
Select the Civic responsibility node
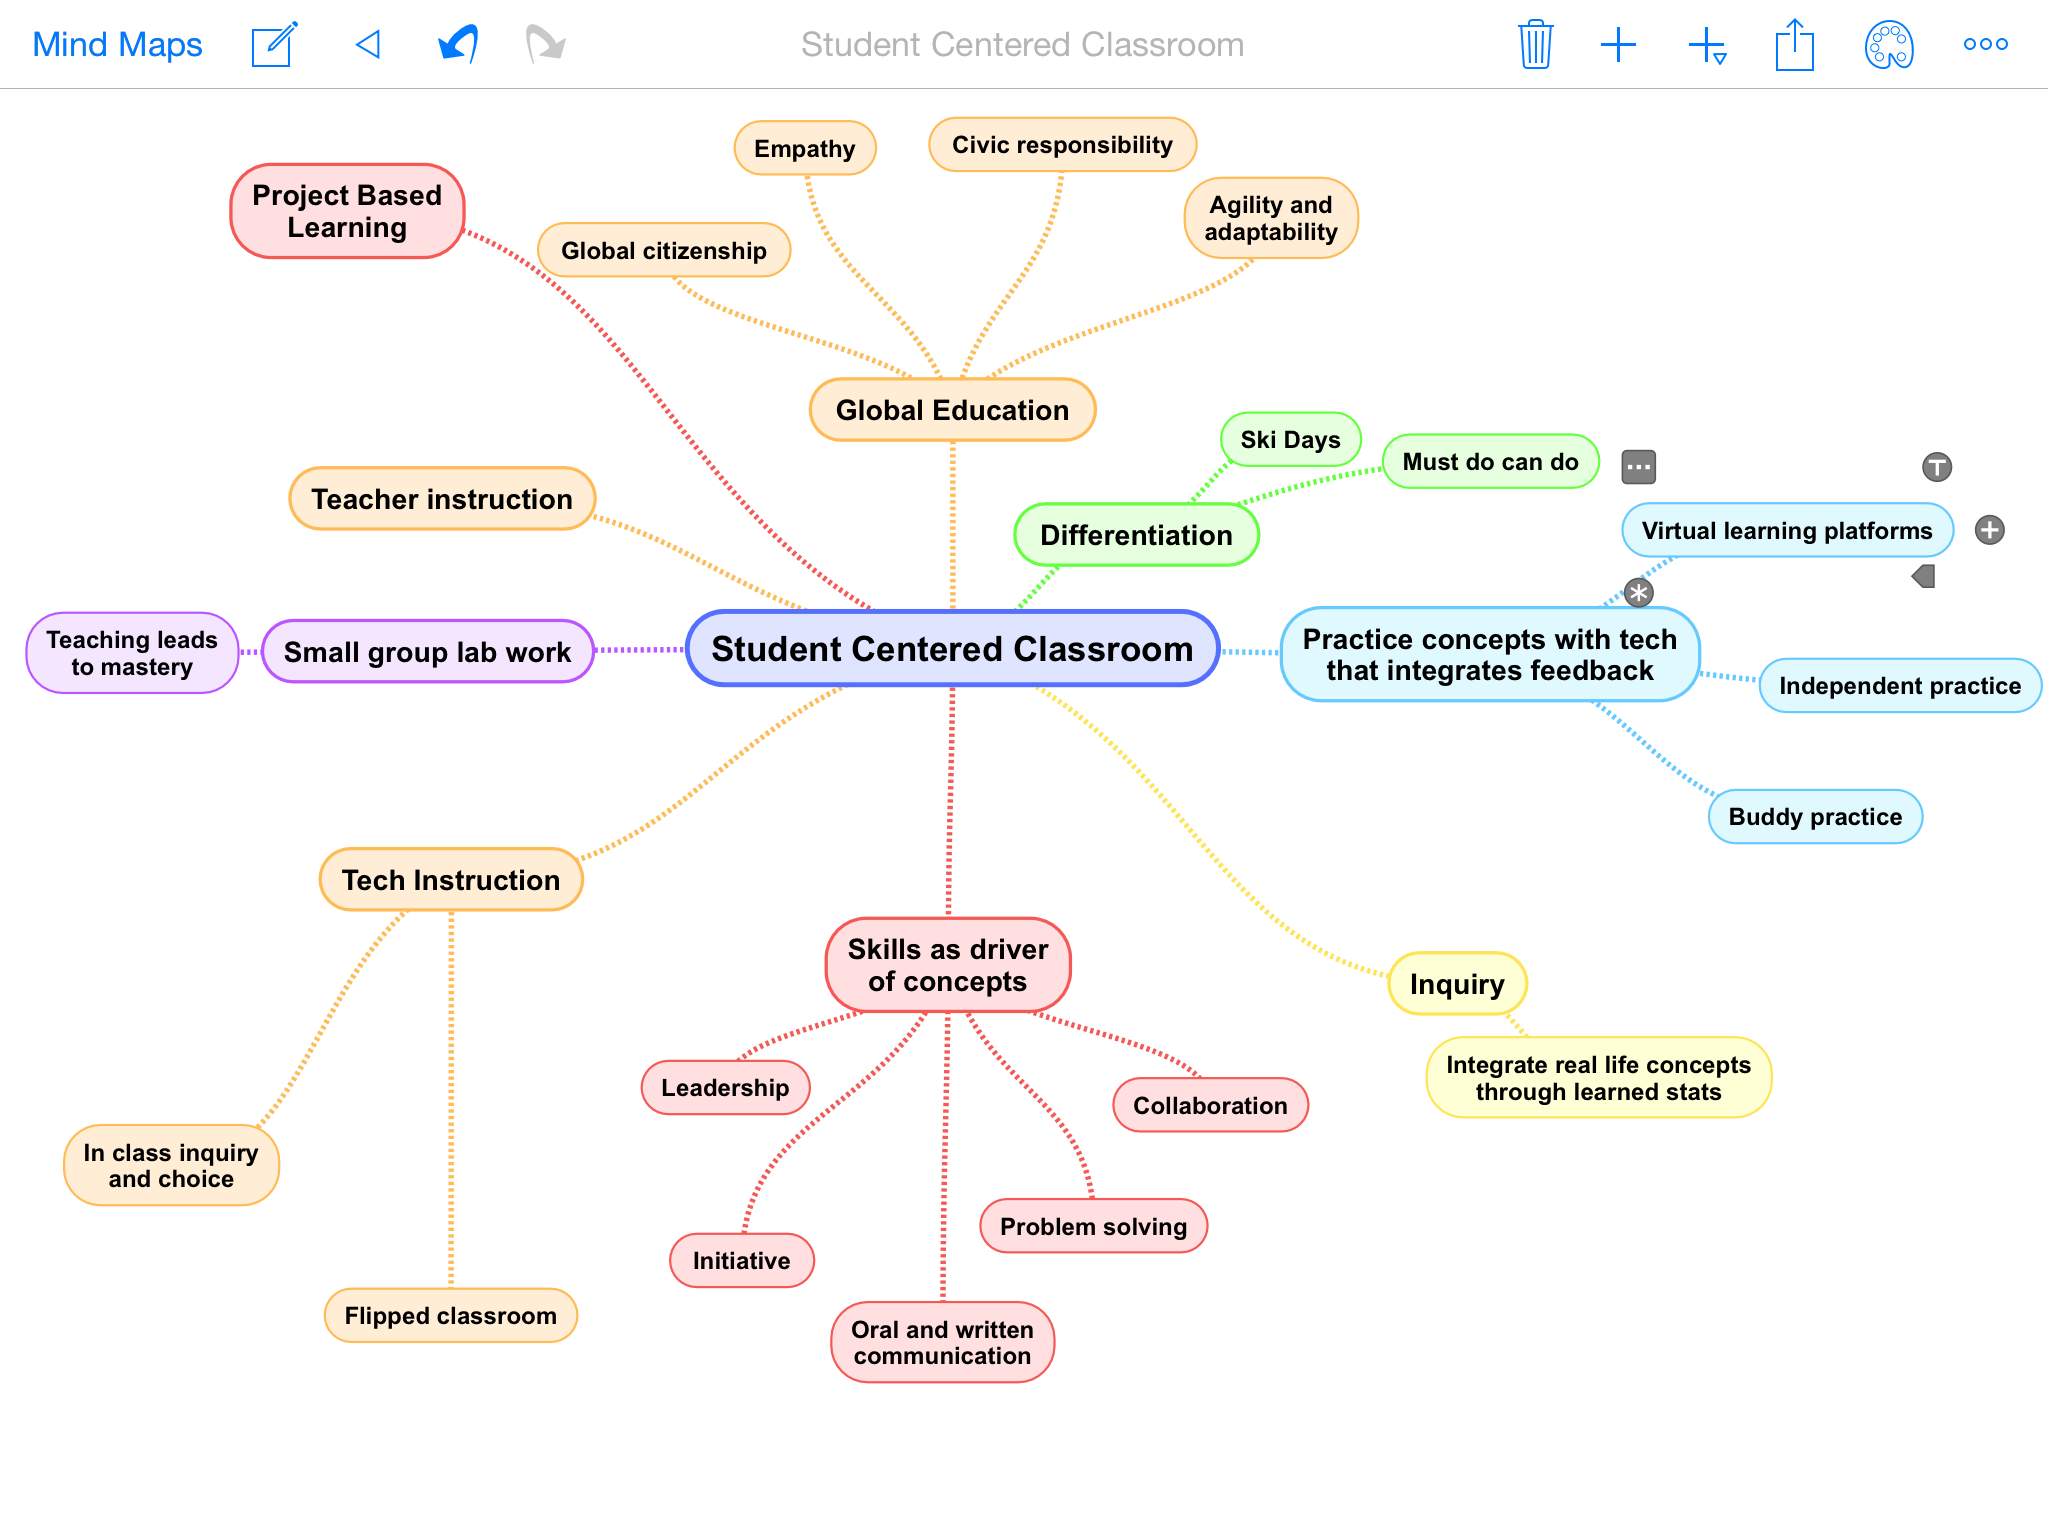(x=1062, y=145)
